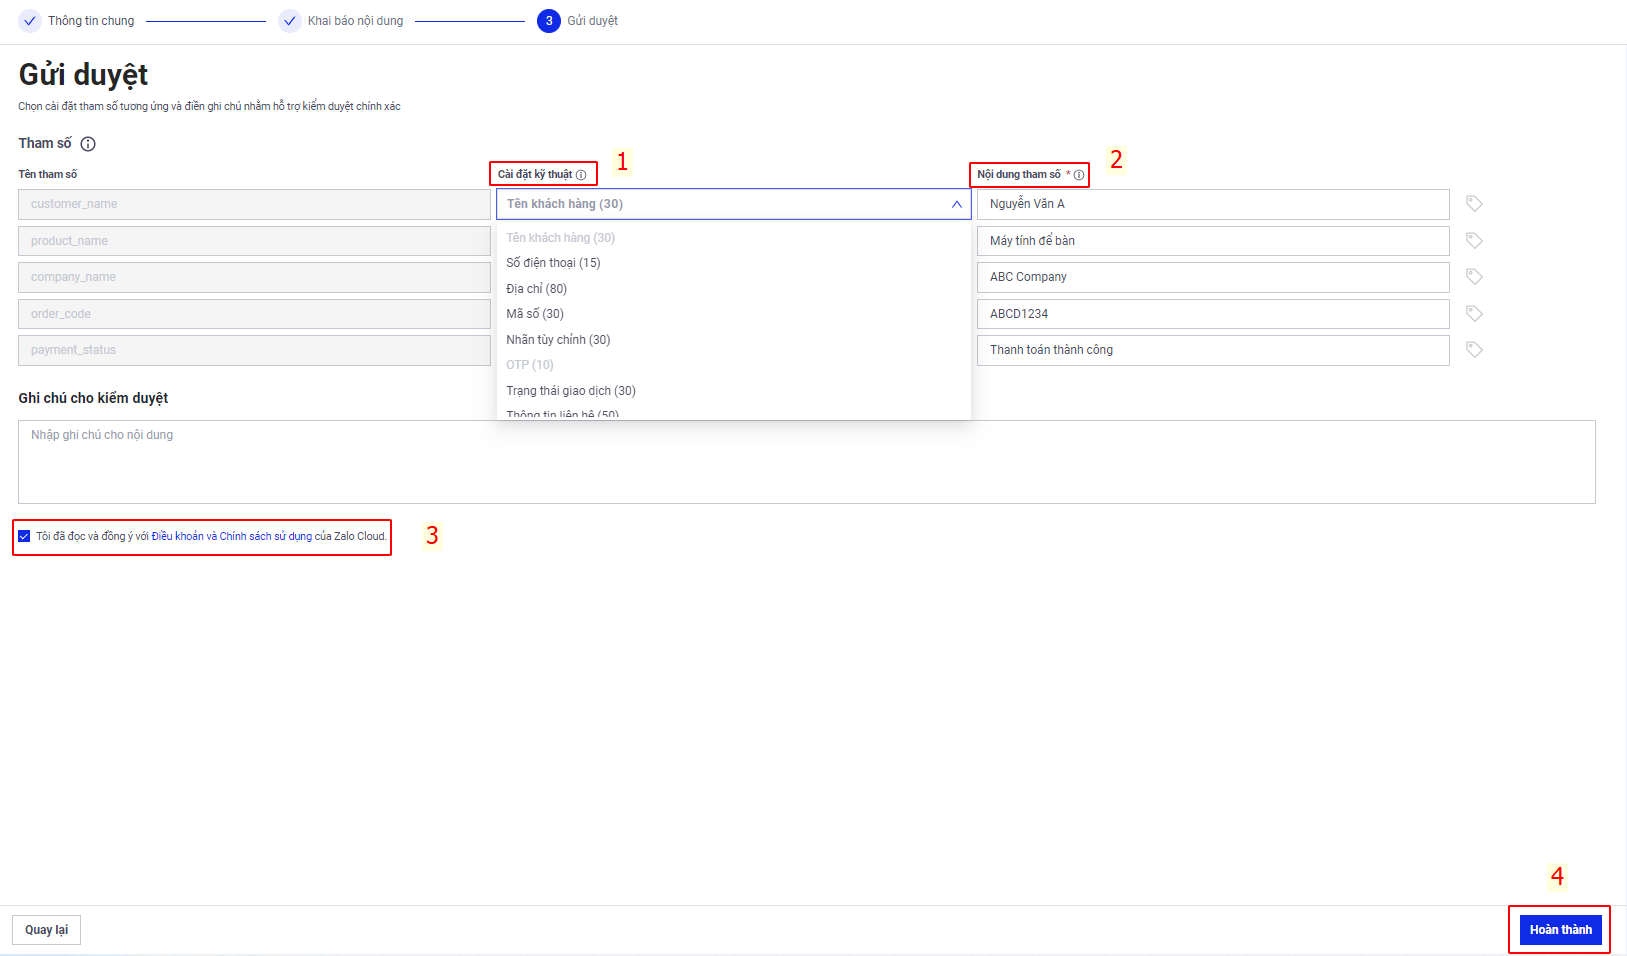Click the product_name parameter field

point(254,241)
